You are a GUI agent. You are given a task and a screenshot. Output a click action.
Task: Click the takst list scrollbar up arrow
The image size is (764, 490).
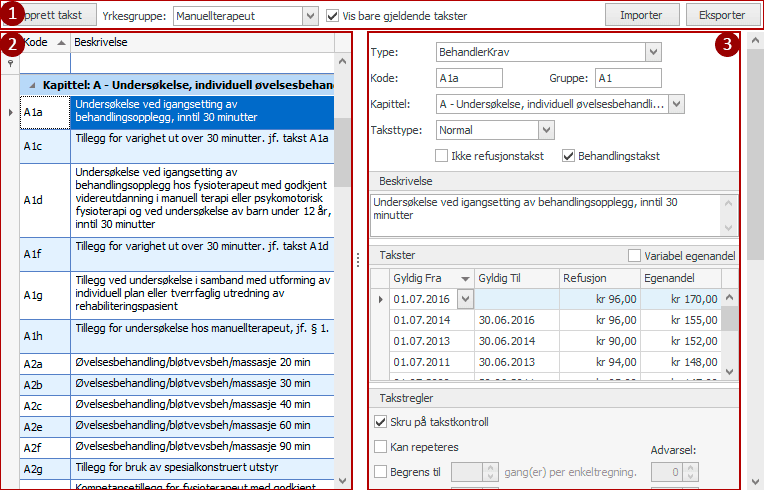343,61
